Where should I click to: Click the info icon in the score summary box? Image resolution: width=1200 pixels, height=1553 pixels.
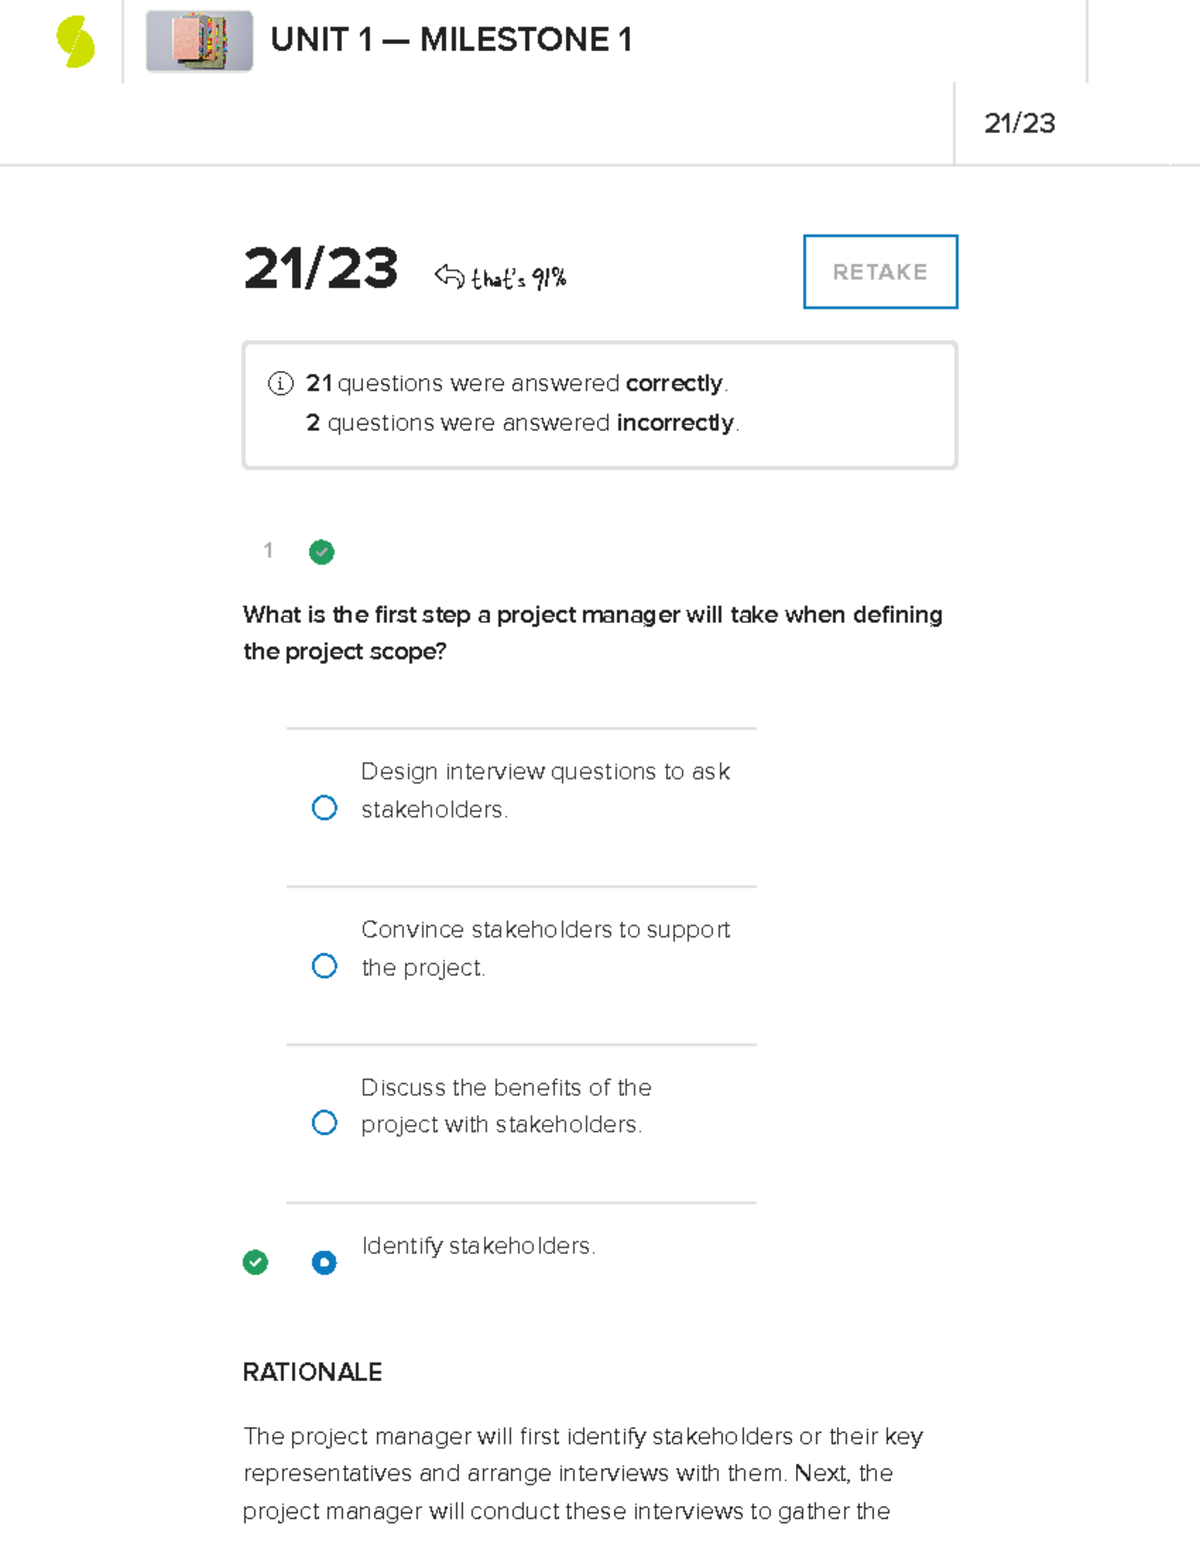pyautogui.click(x=278, y=383)
